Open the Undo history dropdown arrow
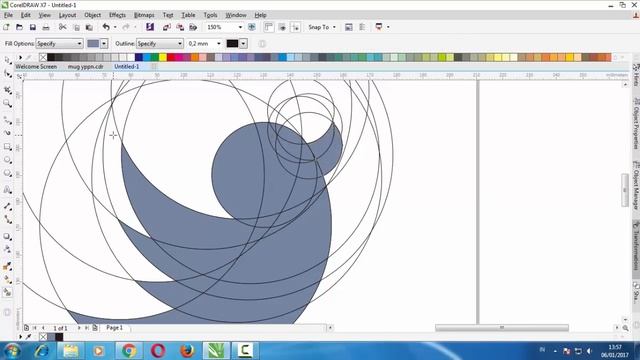 click(115, 27)
